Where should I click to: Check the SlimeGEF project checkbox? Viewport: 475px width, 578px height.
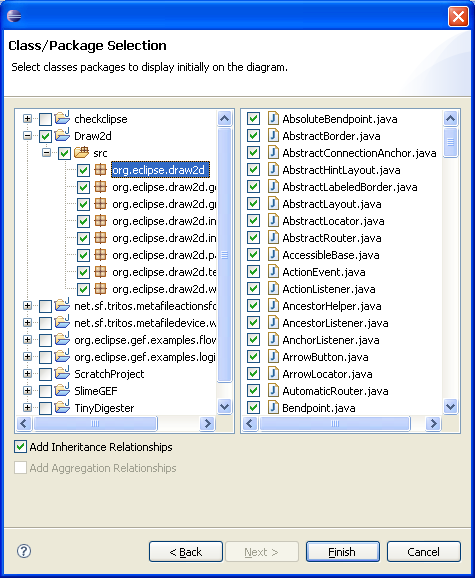45,391
